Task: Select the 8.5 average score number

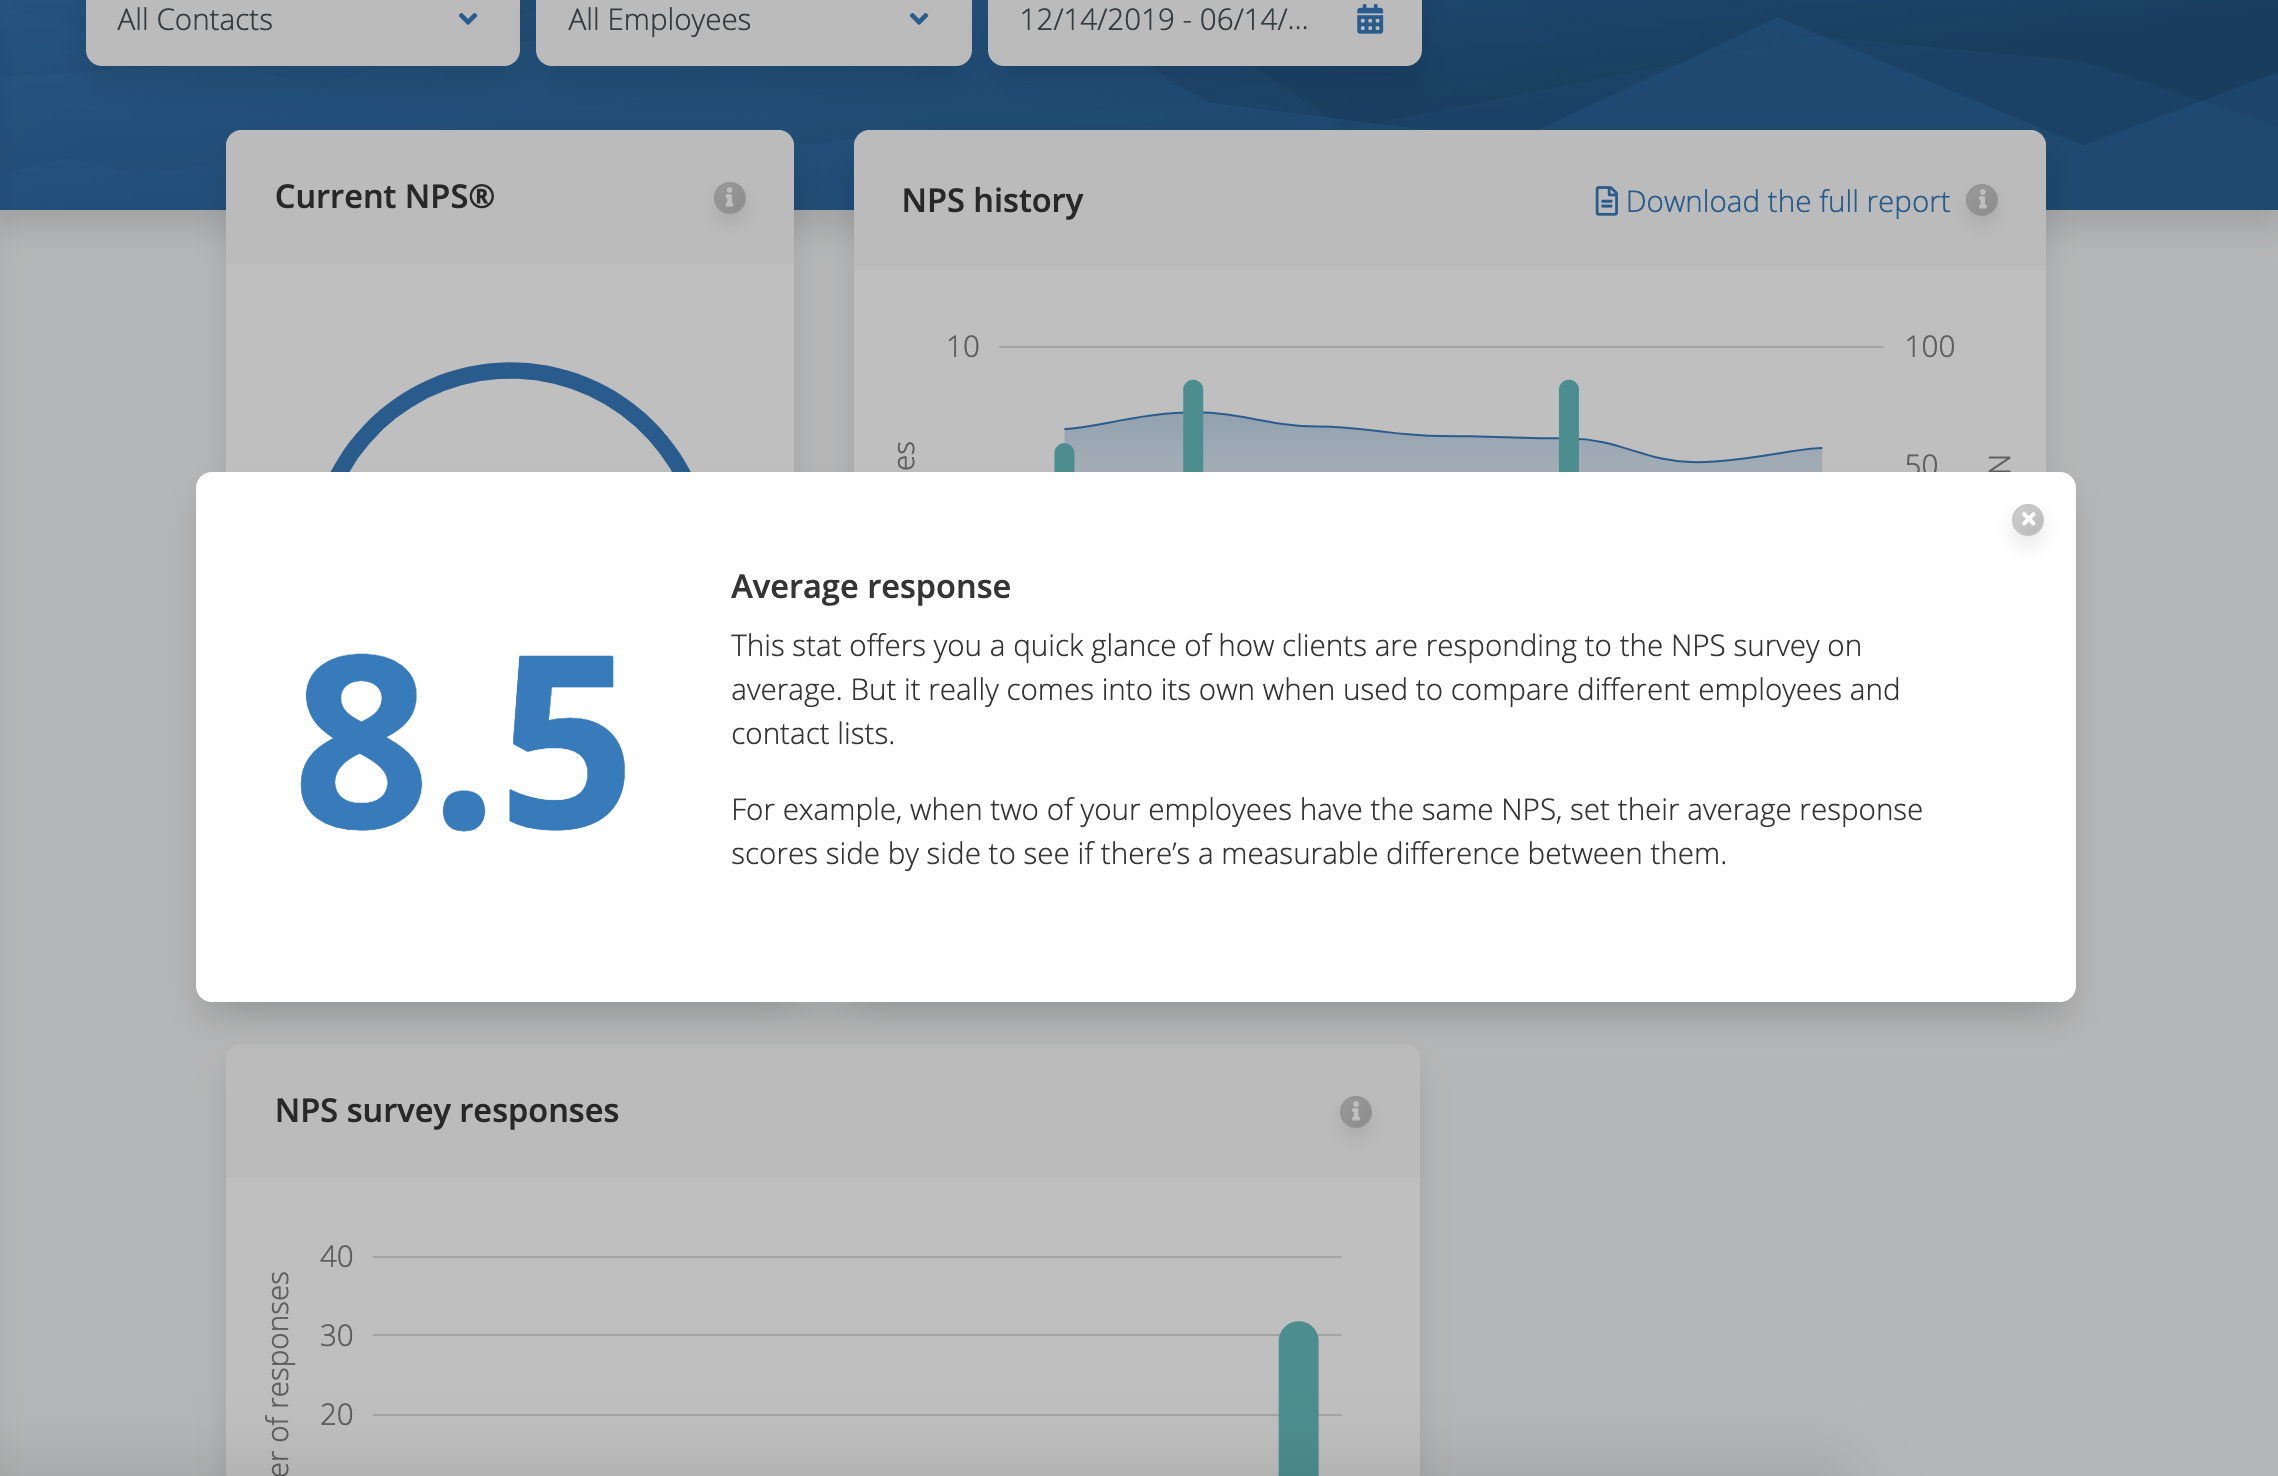Action: pyautogui.click(x=462, y=742)
